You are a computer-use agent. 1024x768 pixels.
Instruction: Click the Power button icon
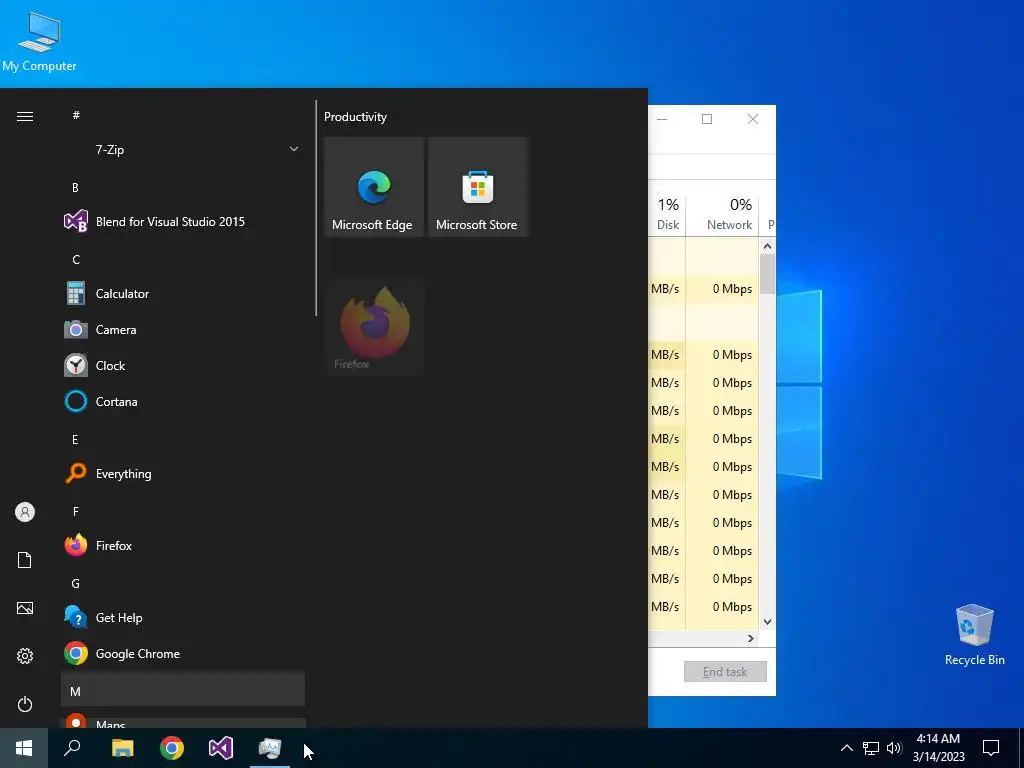pos(25,704)
